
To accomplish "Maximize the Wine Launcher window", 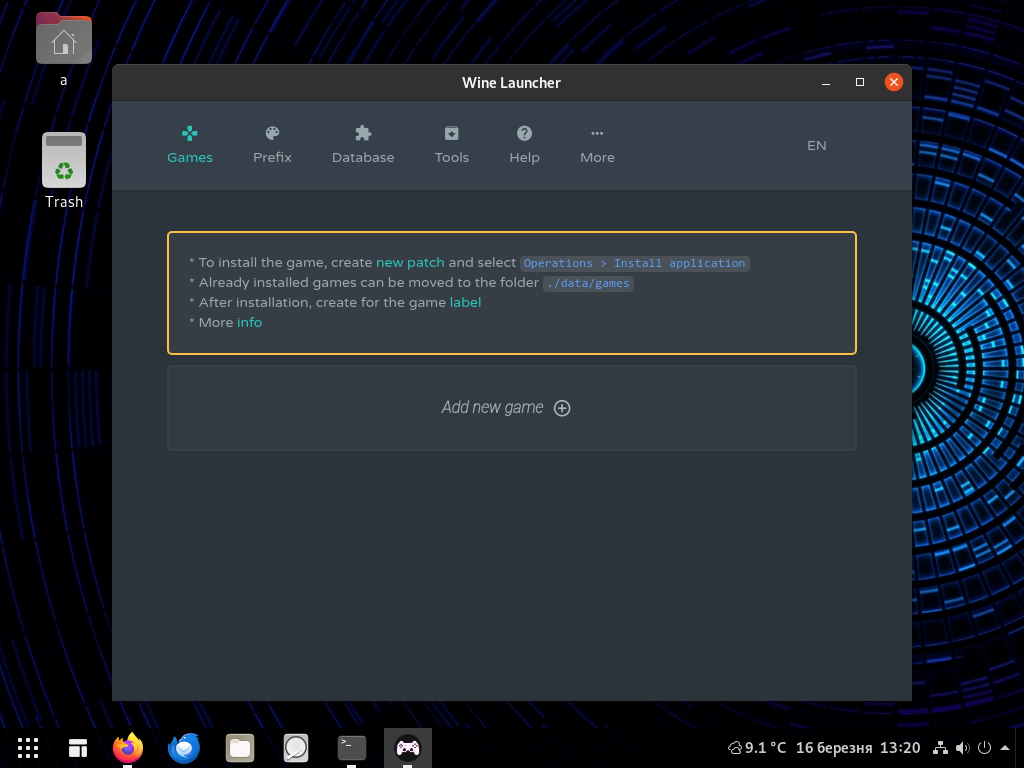I will pyautogui.click(x=859, y=82).
